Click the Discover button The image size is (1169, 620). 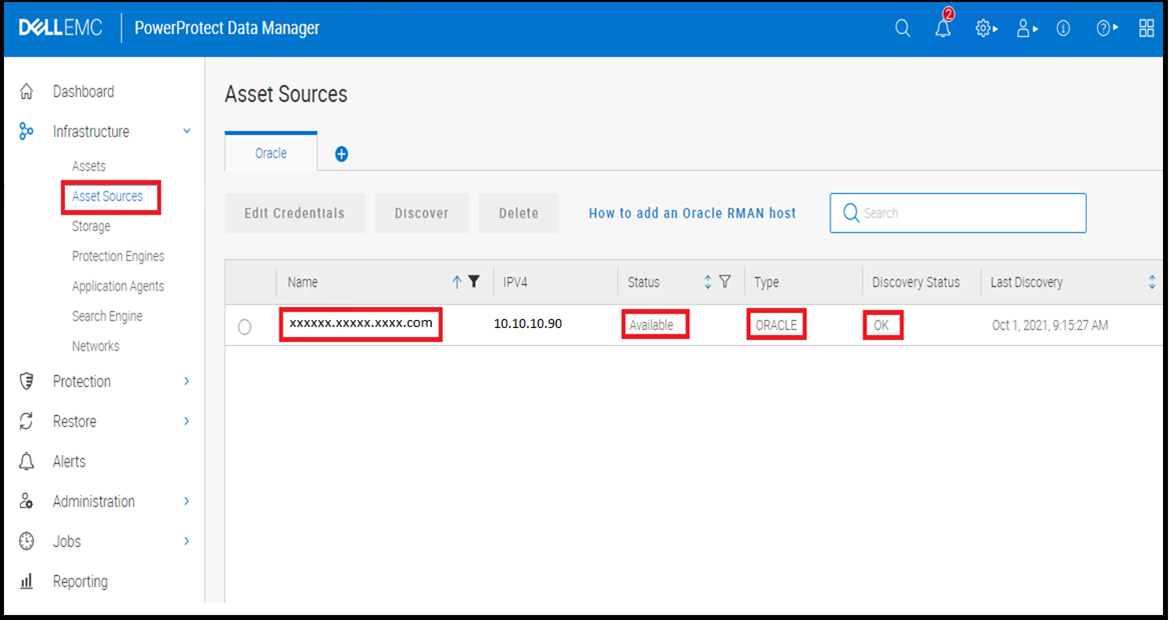(x=422, y=213)
